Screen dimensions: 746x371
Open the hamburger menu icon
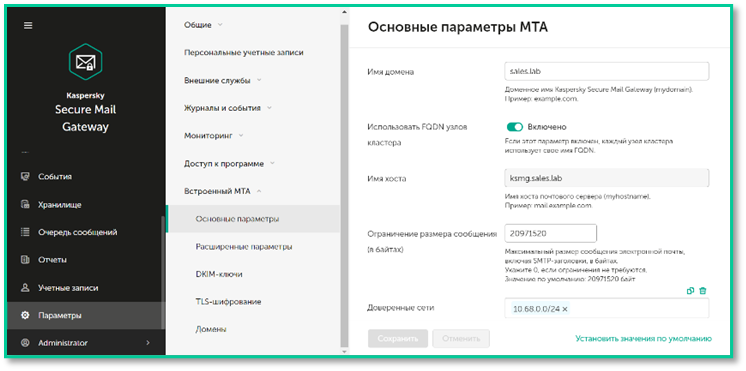coord(28,26)
